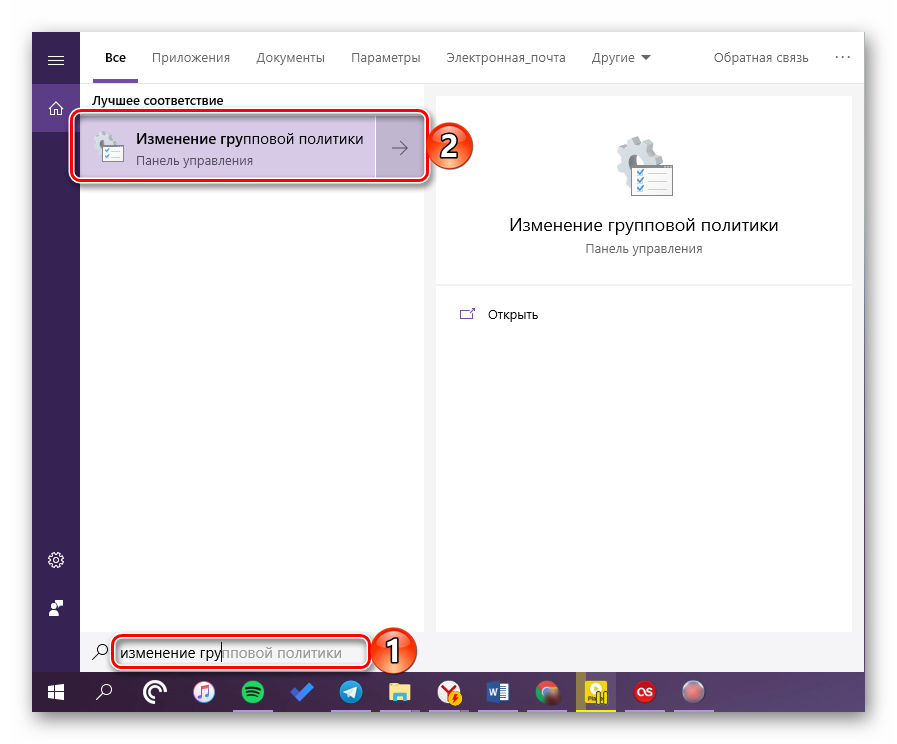
Task: Click the user account icon in sidebar
Action: tap(56, 607)
